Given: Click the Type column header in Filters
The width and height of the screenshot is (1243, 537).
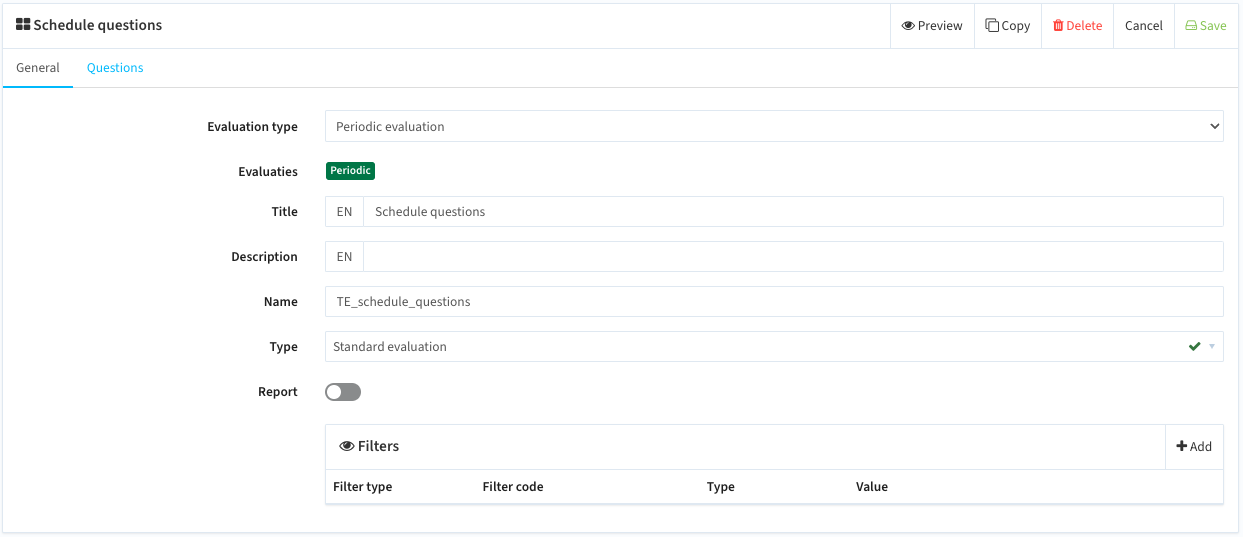Looking at the screenshot, I should click(x=720, y=487).
